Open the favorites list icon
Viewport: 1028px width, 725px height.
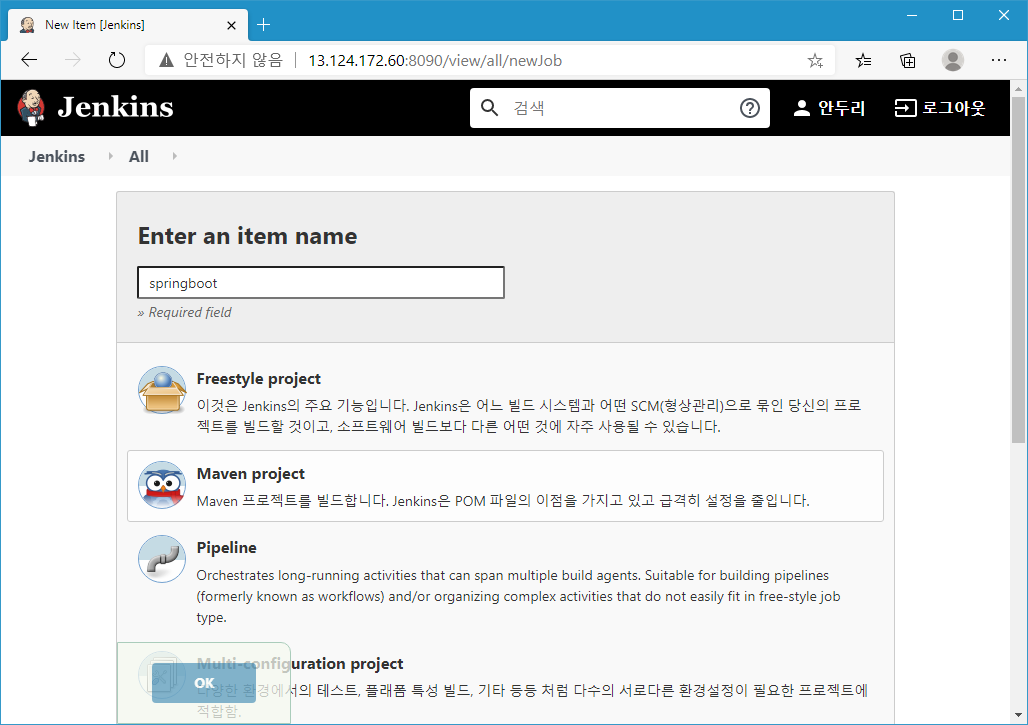click(863, 60)
